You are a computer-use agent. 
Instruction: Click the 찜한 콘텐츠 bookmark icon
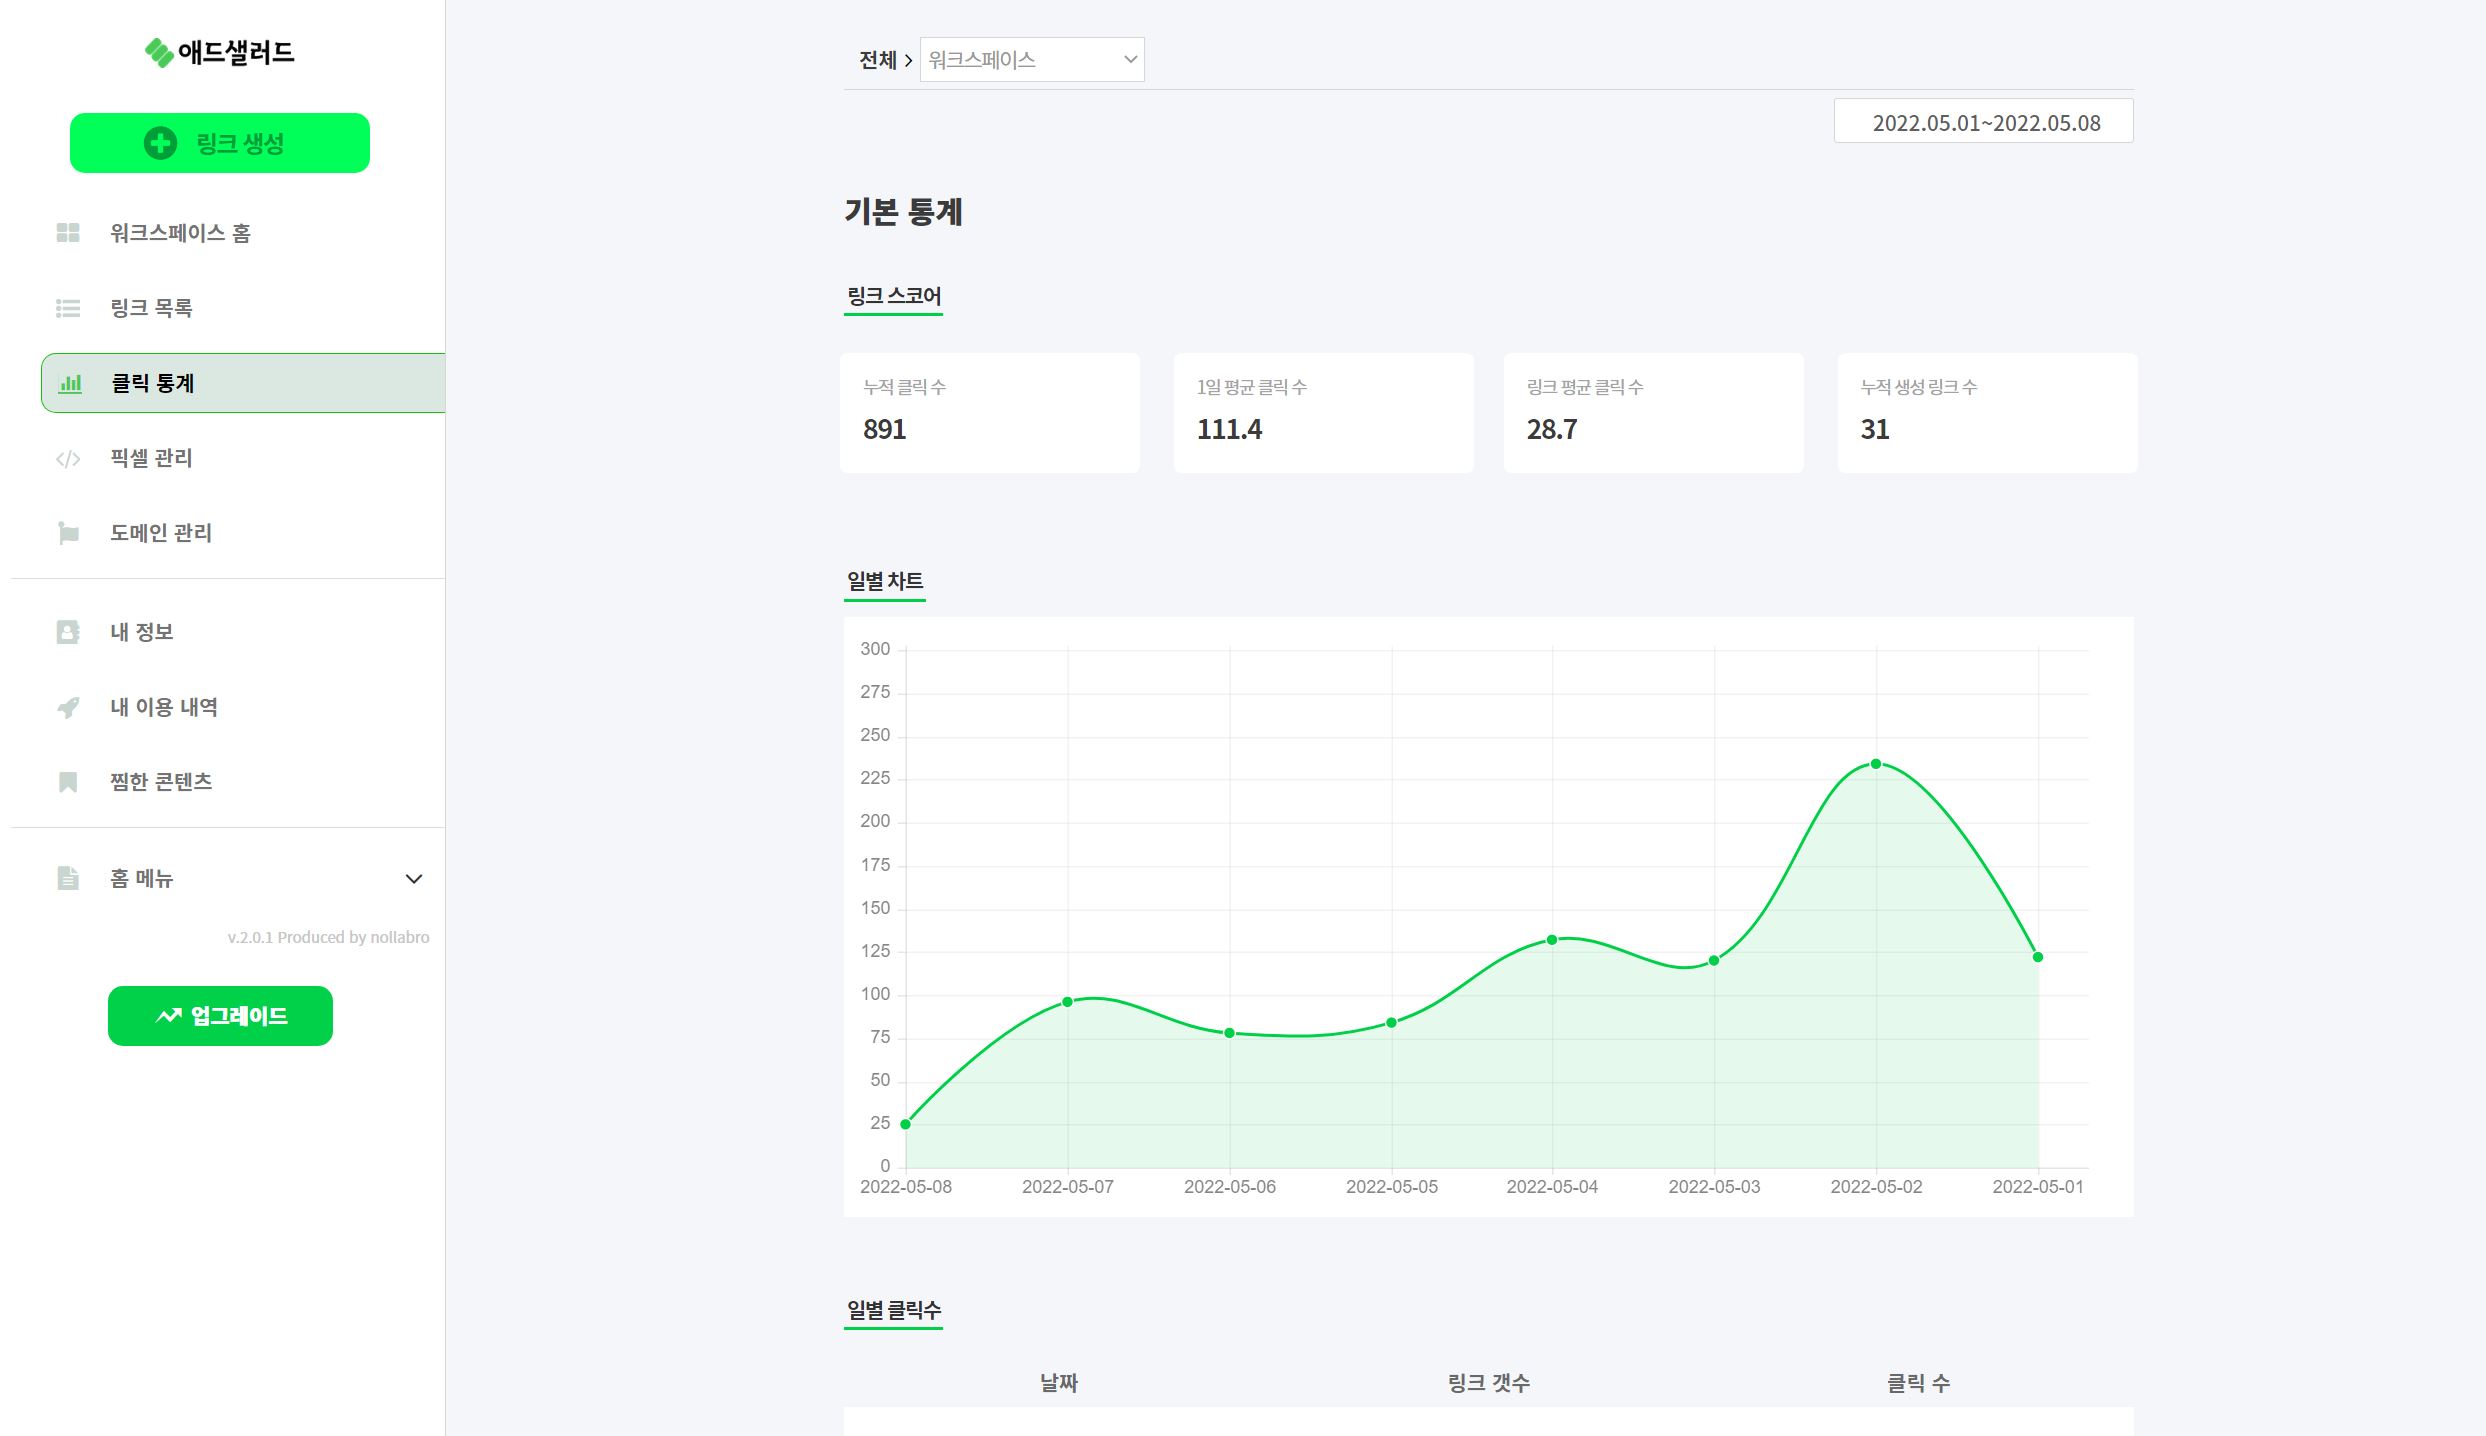[68, 782]
